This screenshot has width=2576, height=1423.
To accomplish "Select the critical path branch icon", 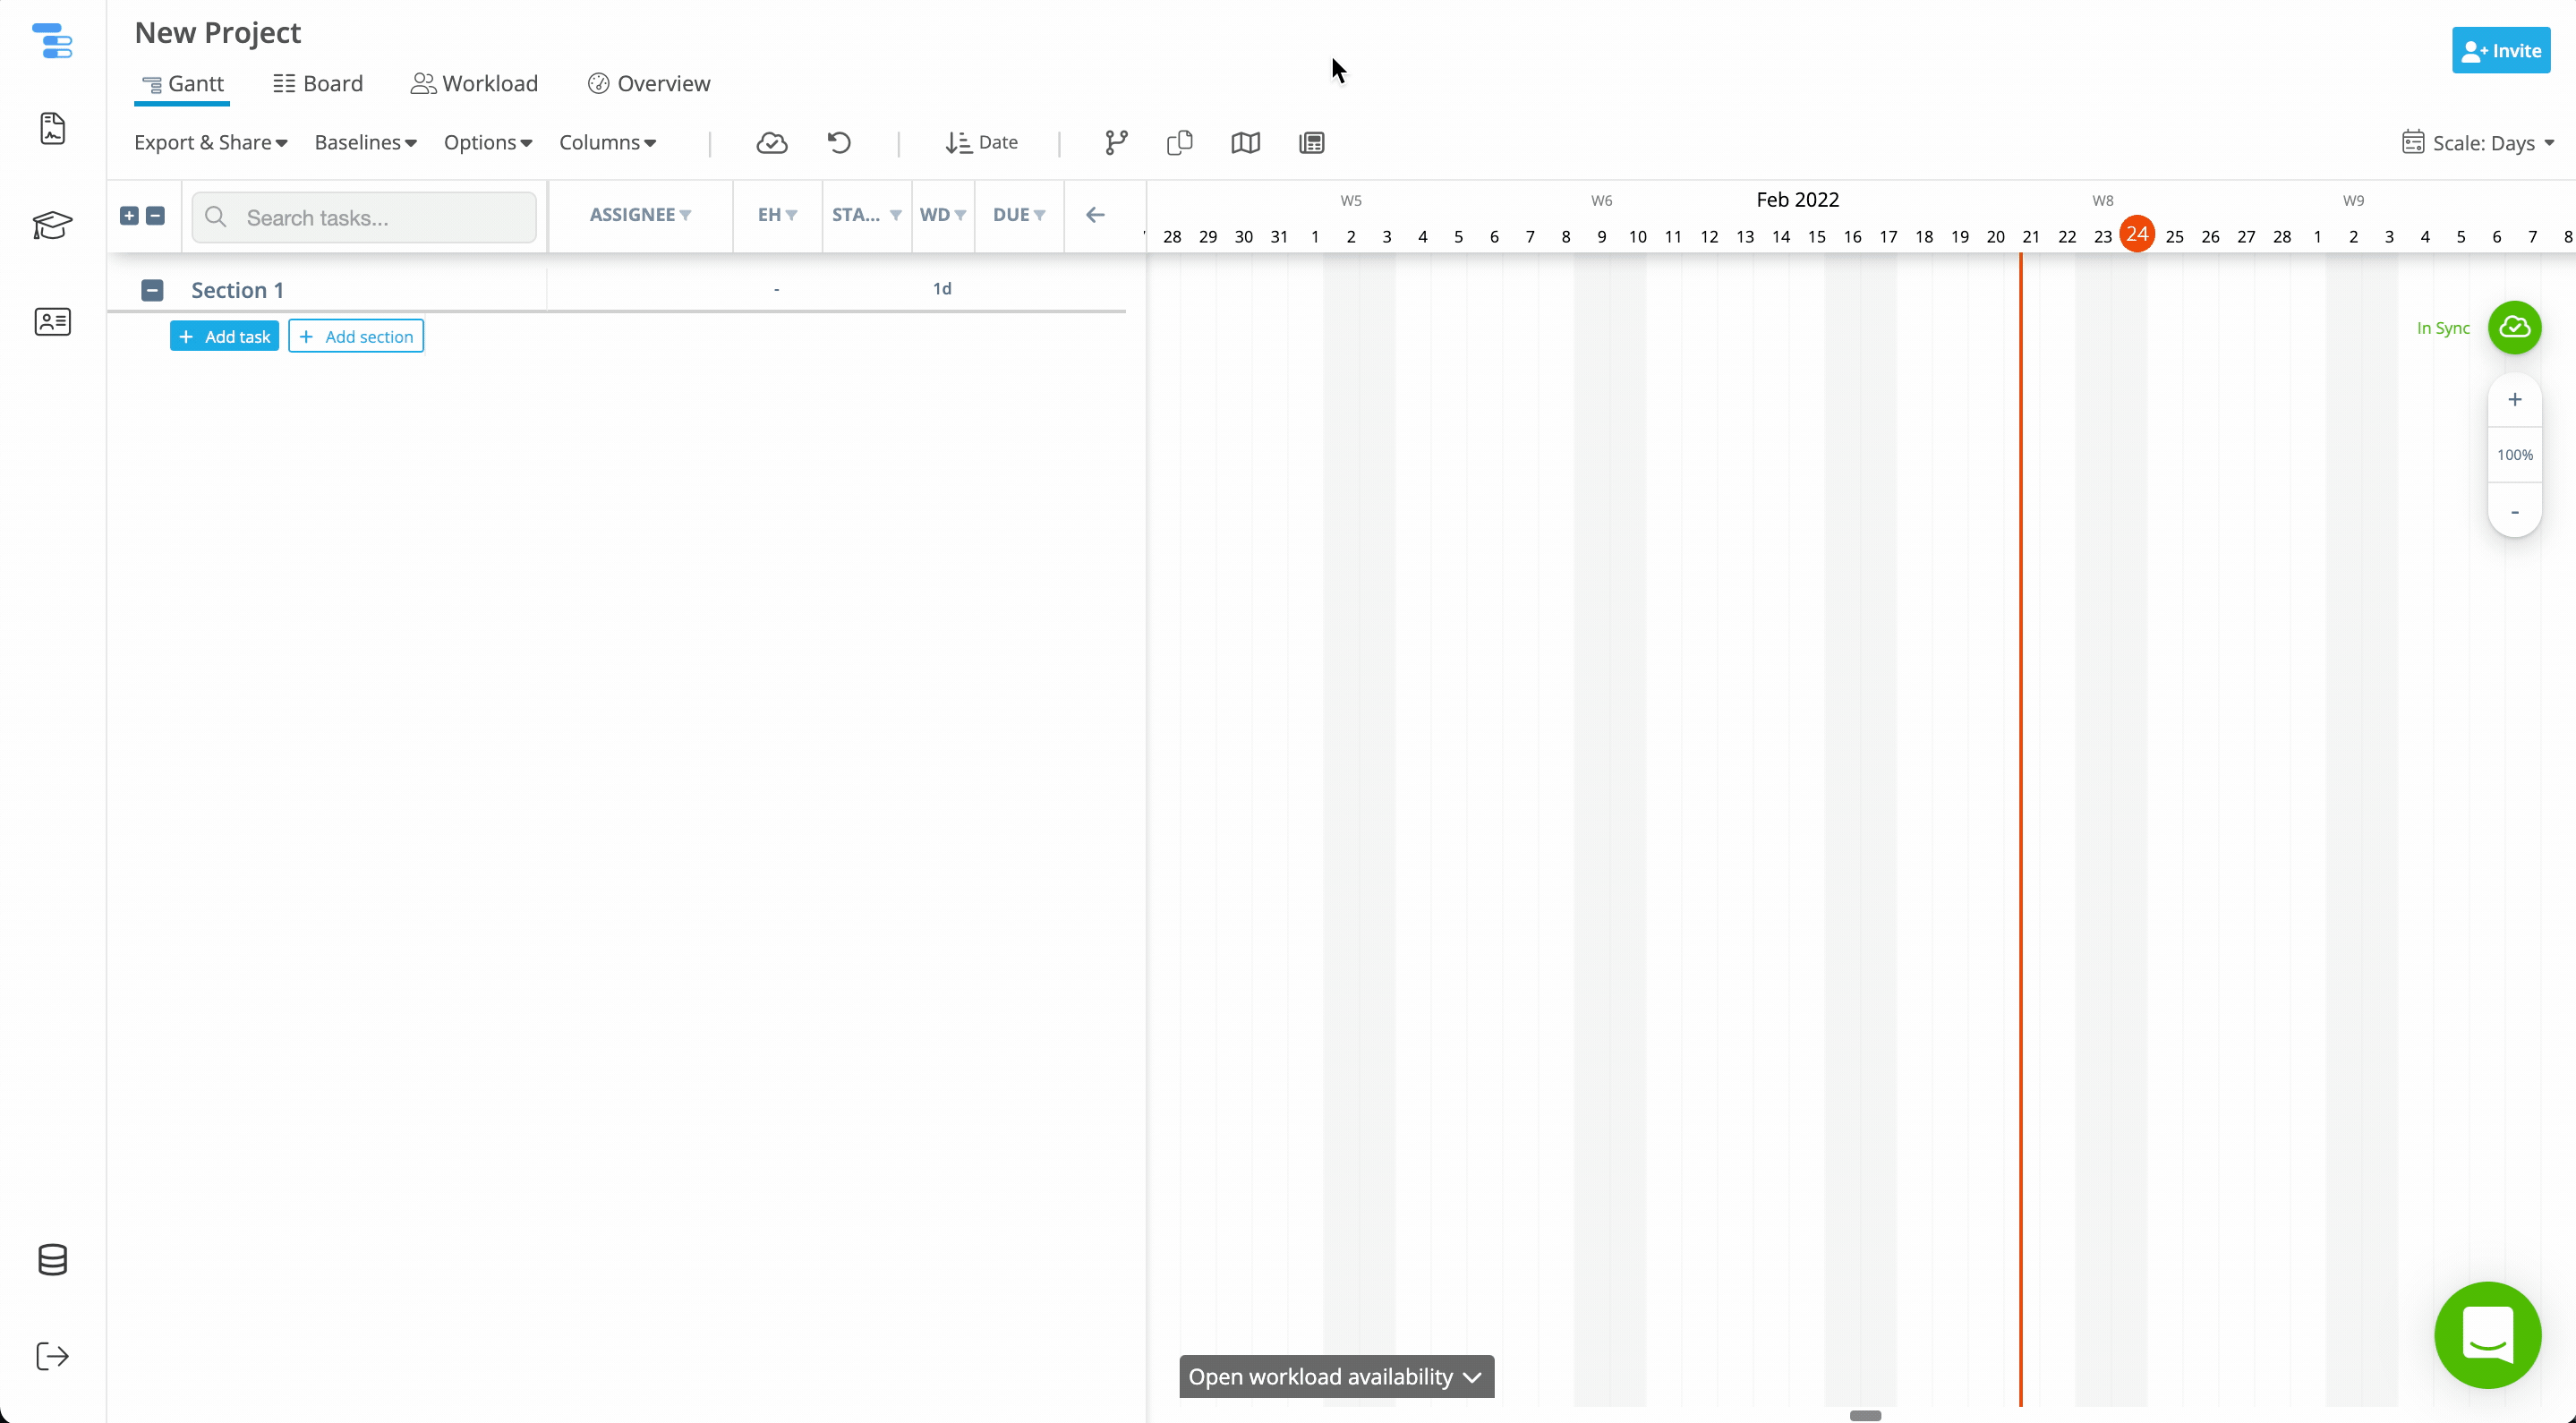I will (1115, 143).
